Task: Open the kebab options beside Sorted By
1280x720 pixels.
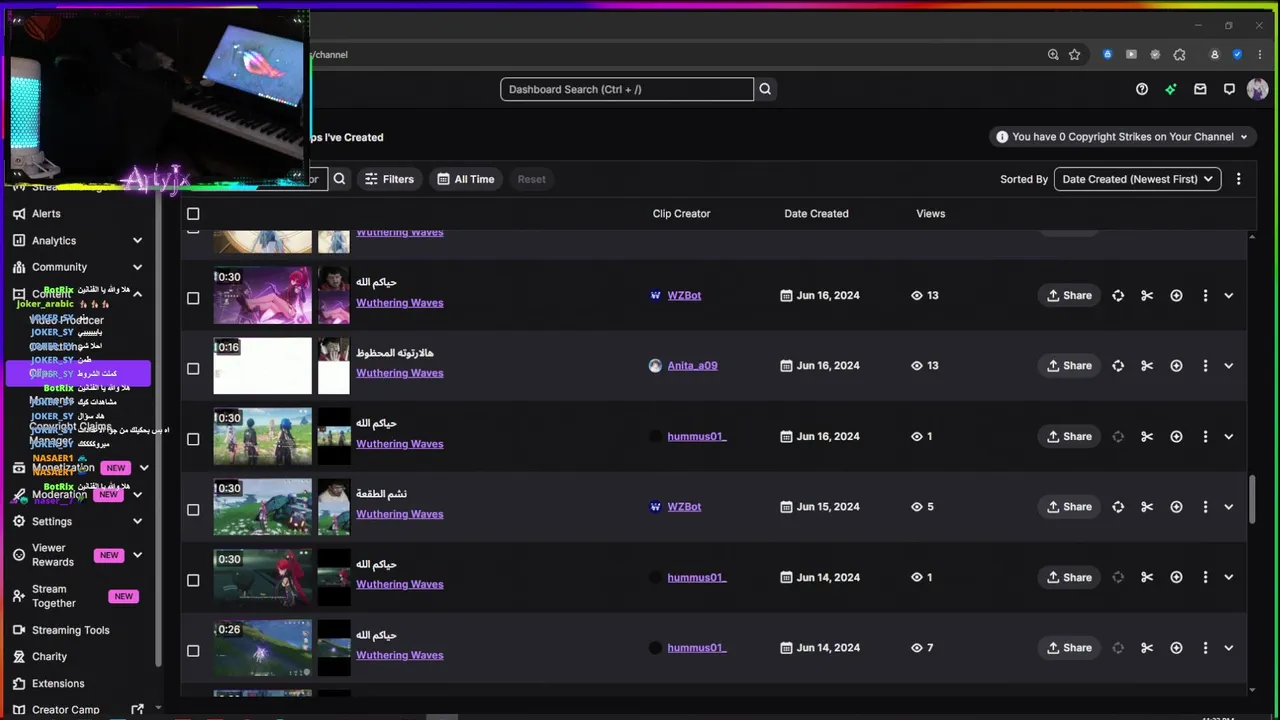Action: (1238, 179)
